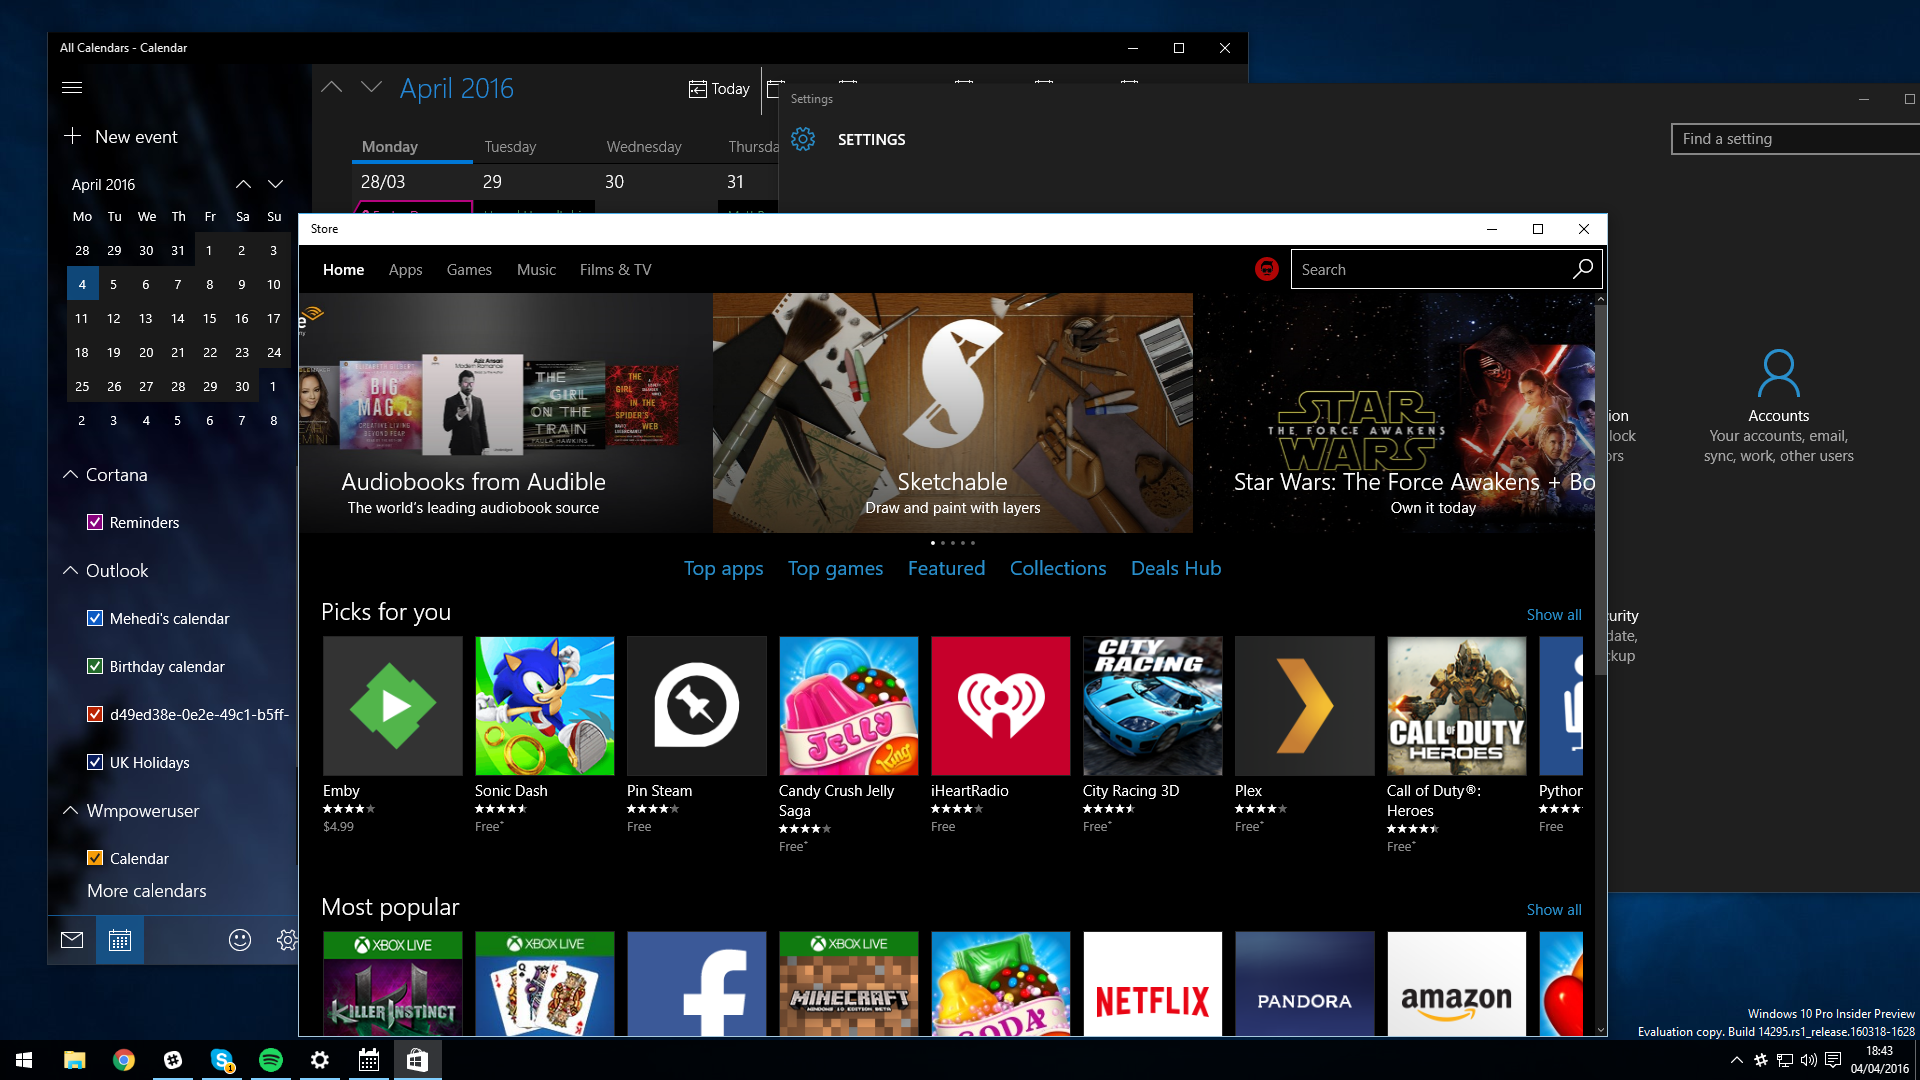Viewport: 1920px width, 1080px height.
Task: Click the Store search input field
Action: click(1431, 269)
